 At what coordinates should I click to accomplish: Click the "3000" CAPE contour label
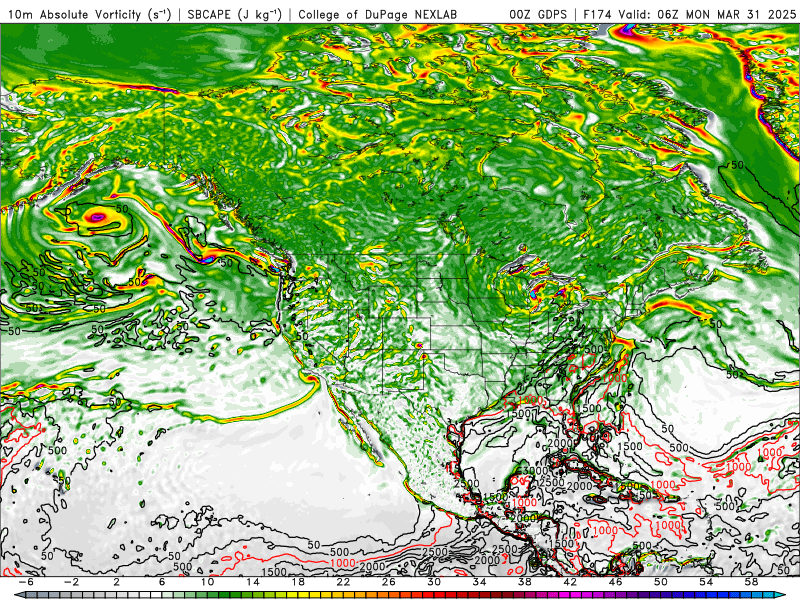click(534, 470)
